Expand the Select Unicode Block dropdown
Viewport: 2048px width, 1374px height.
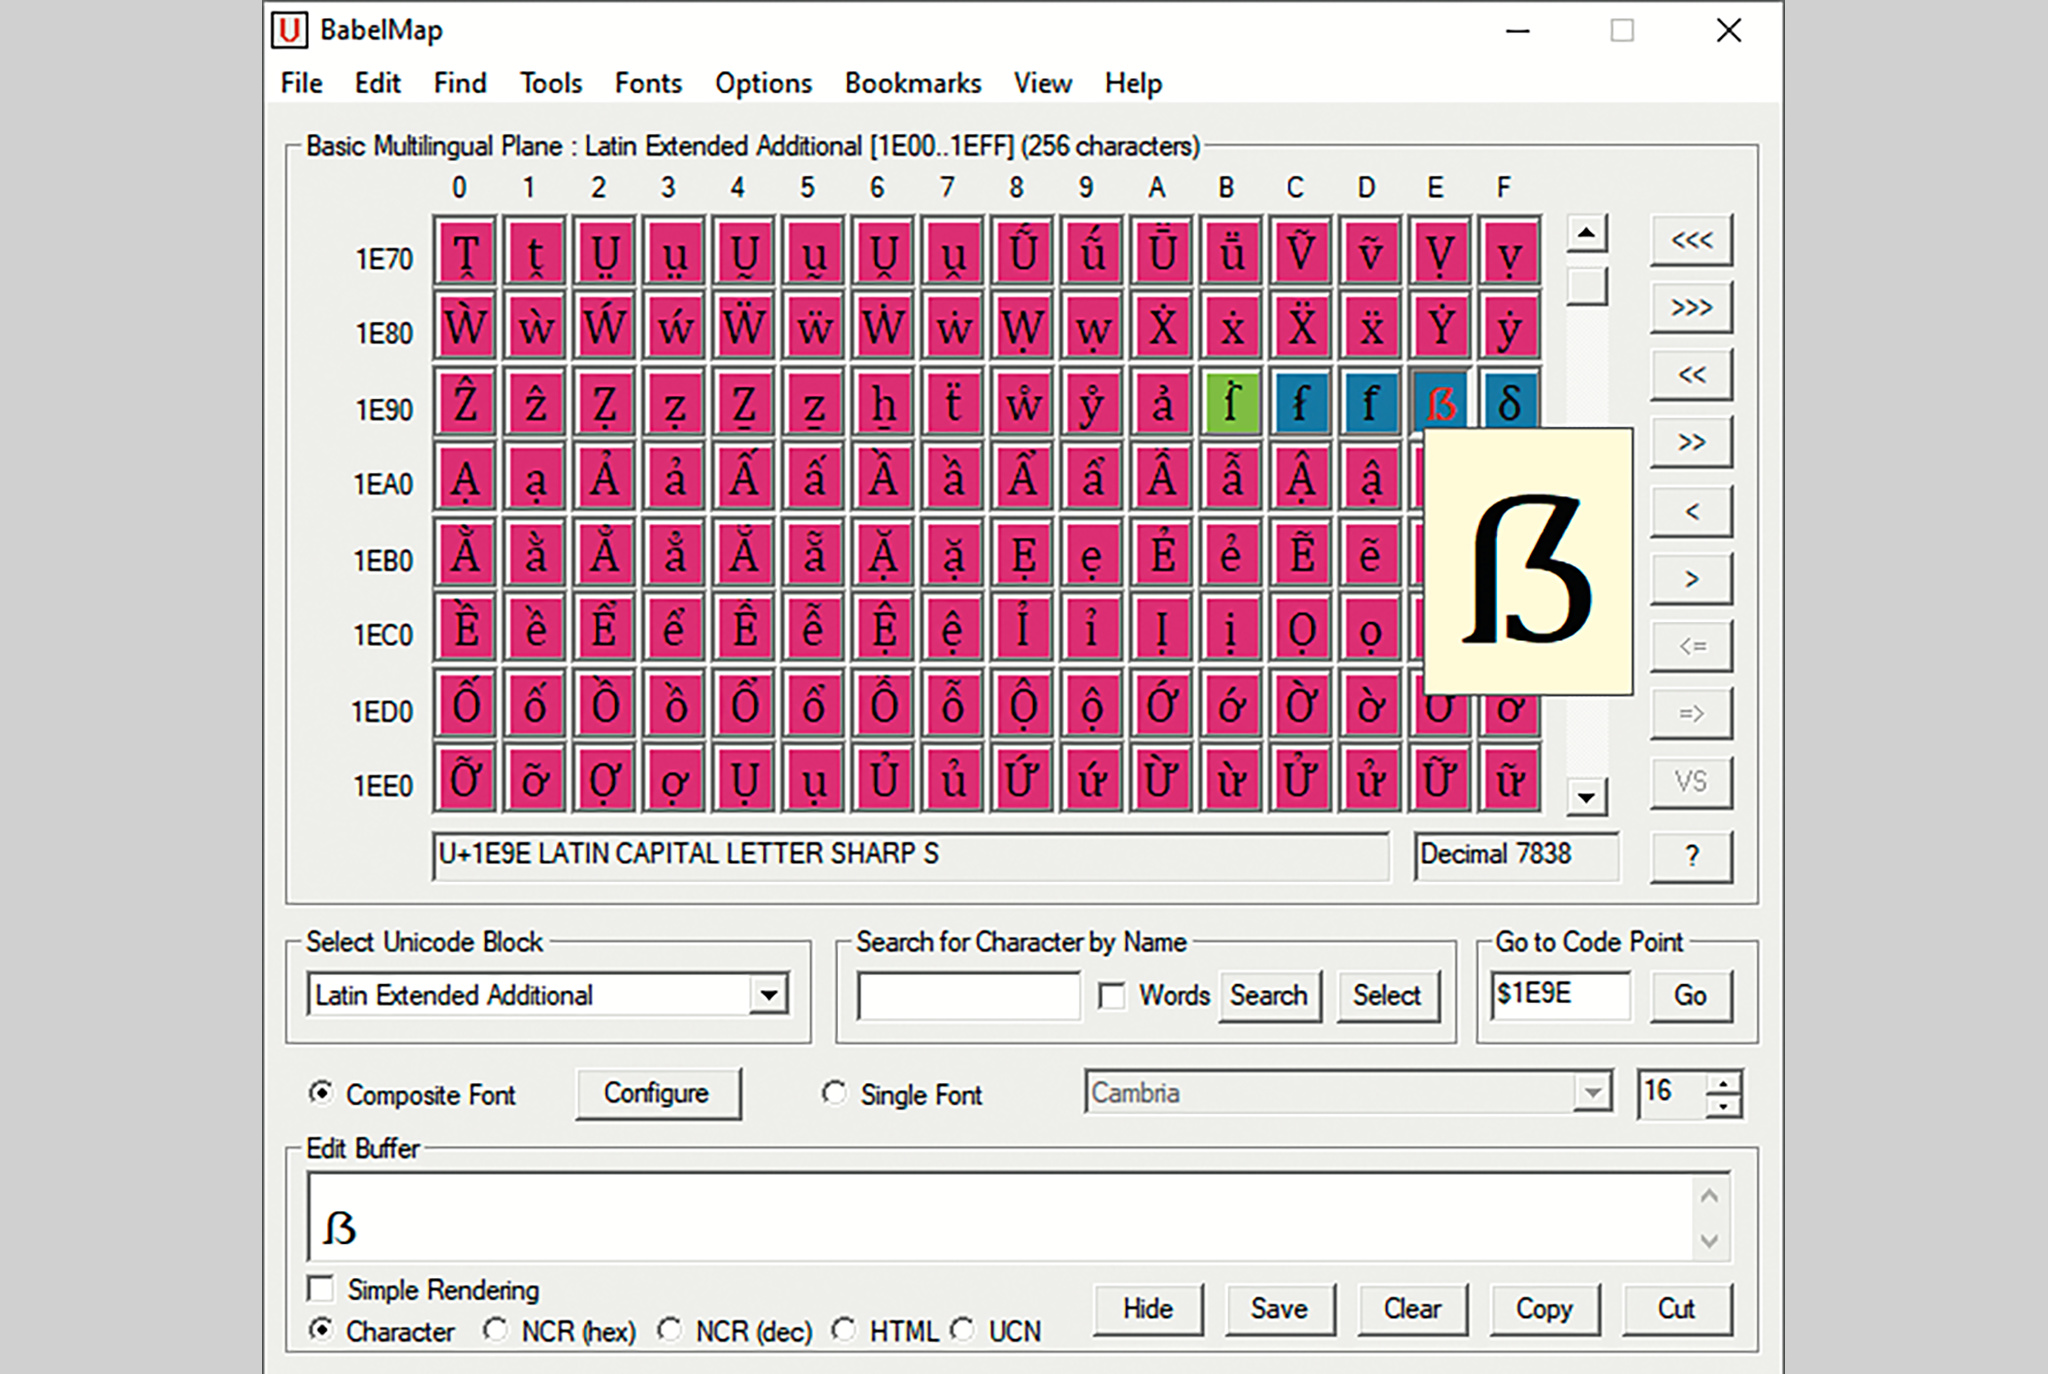(768, 995)
